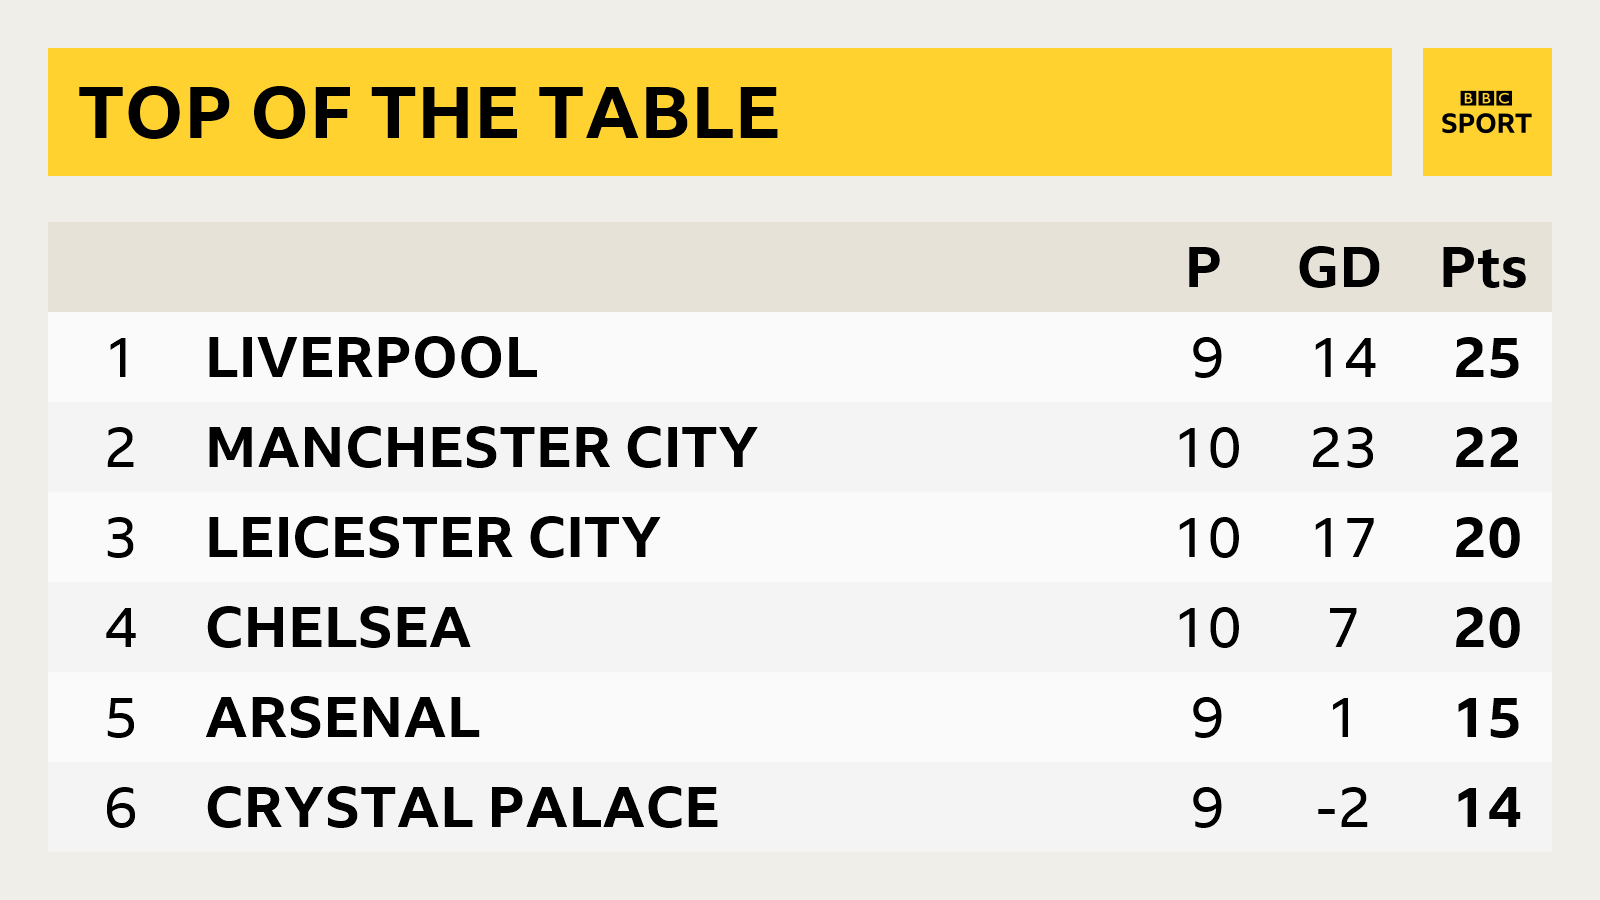Select Leicester City's goal difference of 17
This screenshot has height=900, width=1600.
[x=1343, y=538]
